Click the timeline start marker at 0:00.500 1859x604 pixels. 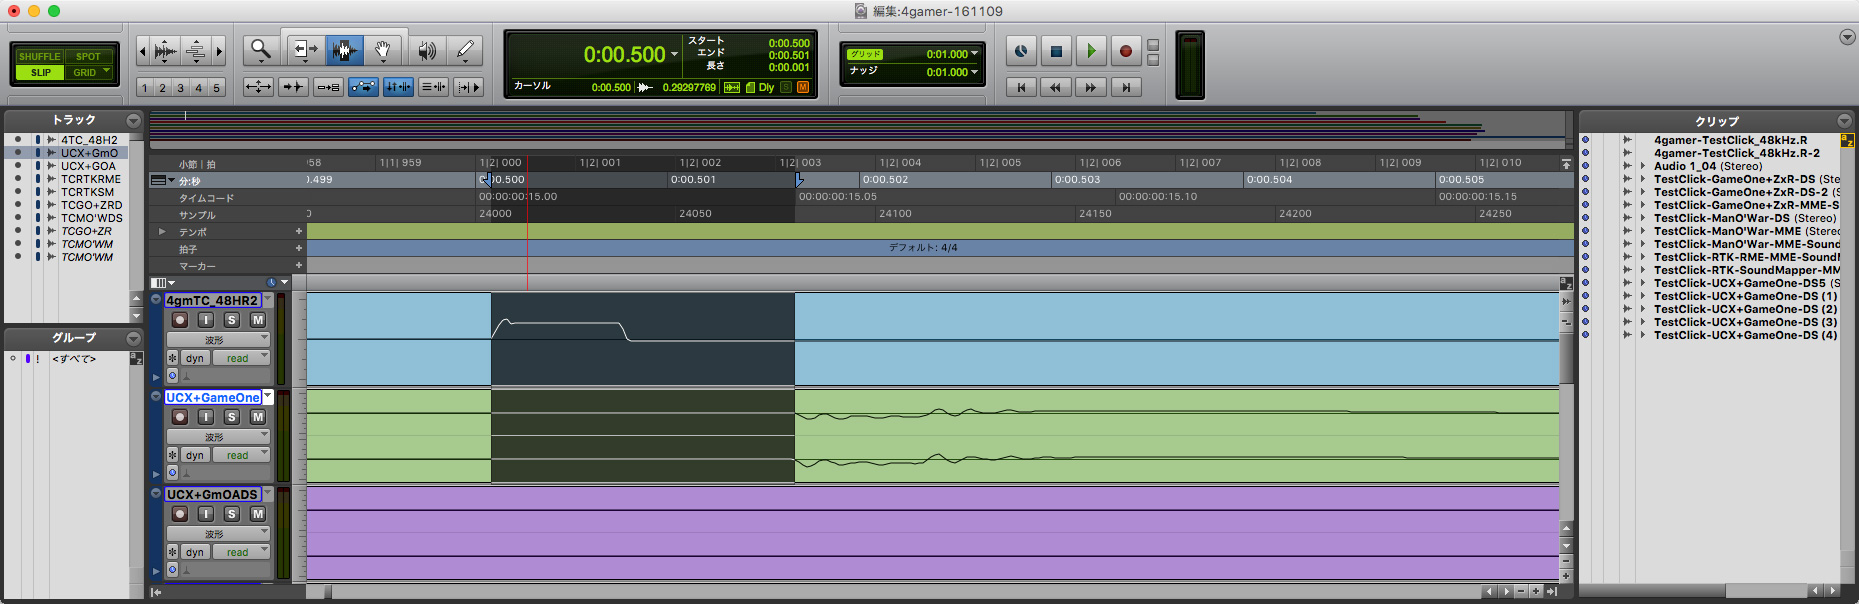coord(487,180)
